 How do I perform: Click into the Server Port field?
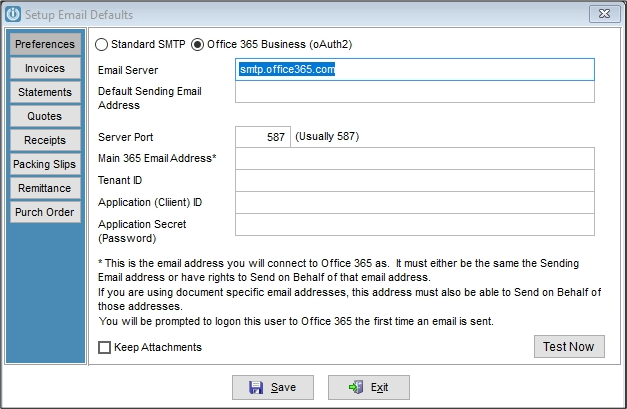(263, 137)
